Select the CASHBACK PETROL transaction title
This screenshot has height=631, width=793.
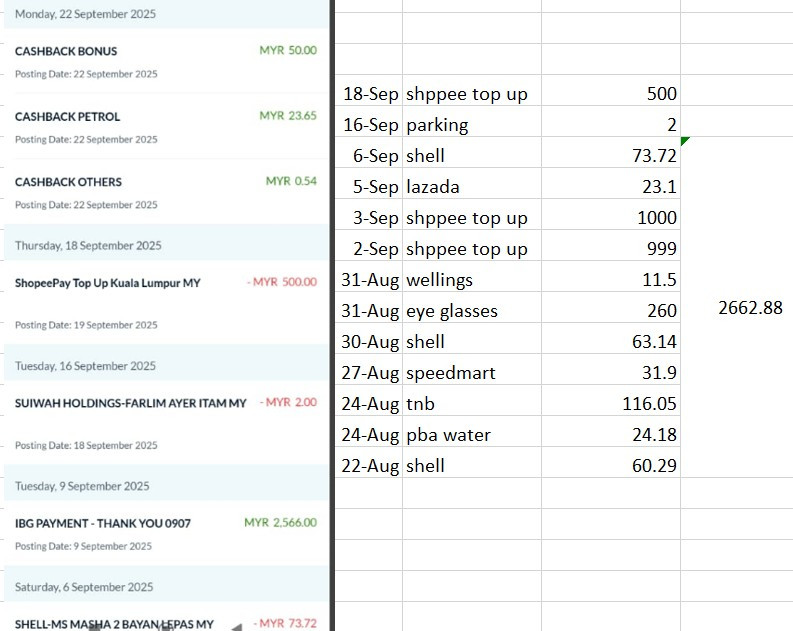click(x=67, y=117)
